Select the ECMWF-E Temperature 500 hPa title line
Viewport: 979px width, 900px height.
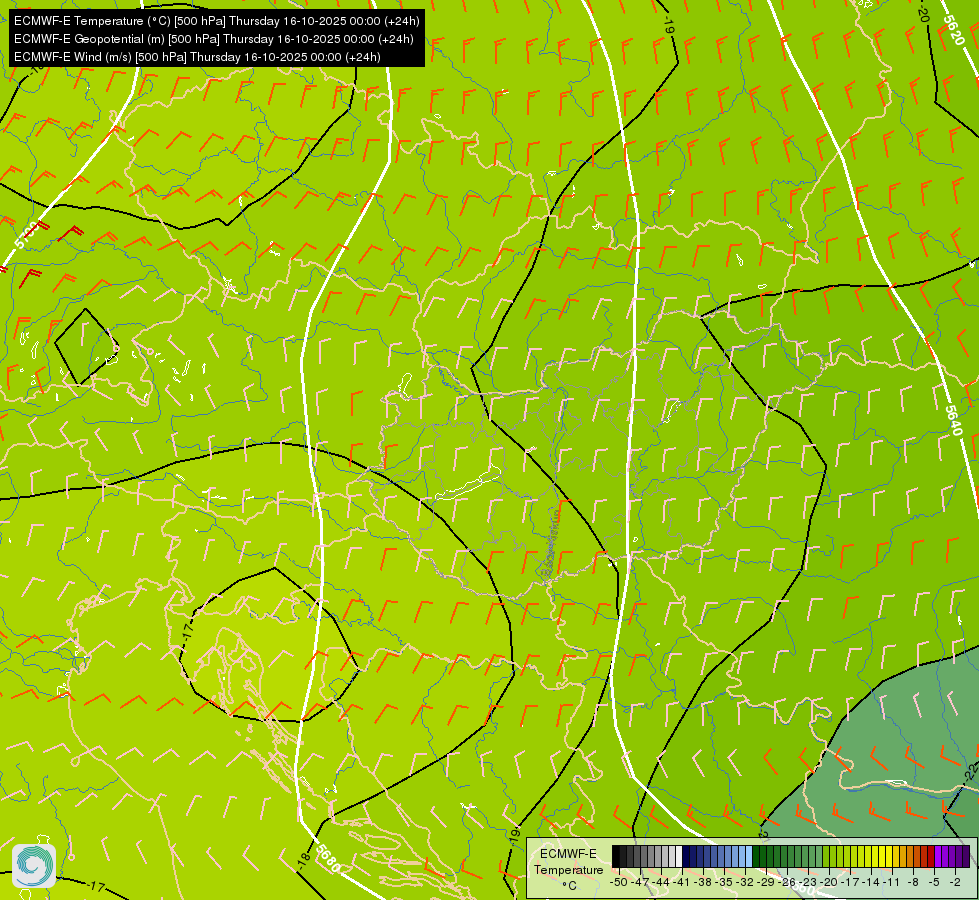217,21
